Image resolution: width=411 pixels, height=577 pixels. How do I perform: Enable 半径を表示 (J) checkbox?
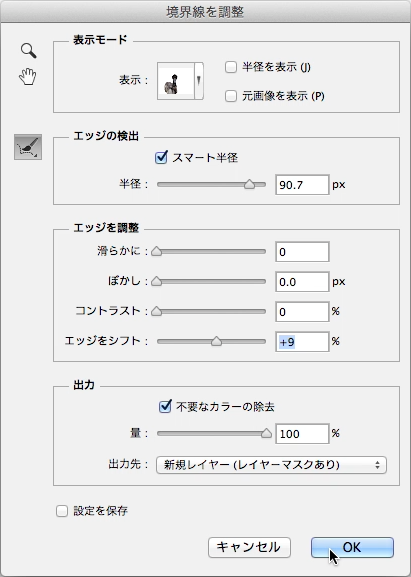[x=231, y=67]
